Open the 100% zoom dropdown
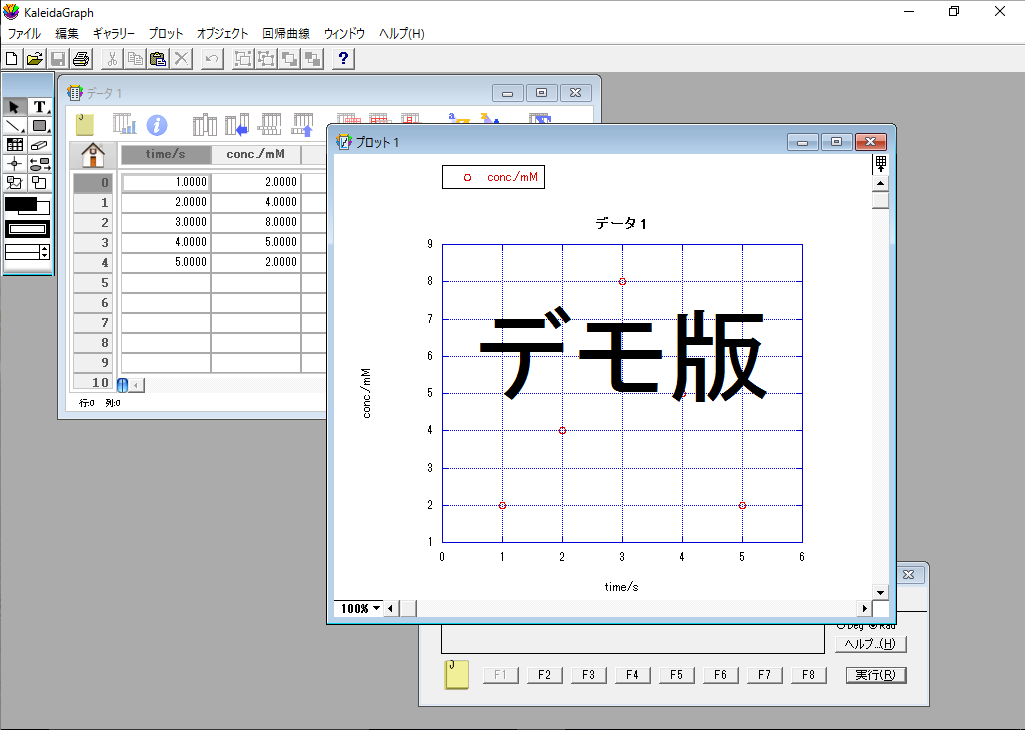Viewport: 1025px width, 730px height. click(360, 608)
